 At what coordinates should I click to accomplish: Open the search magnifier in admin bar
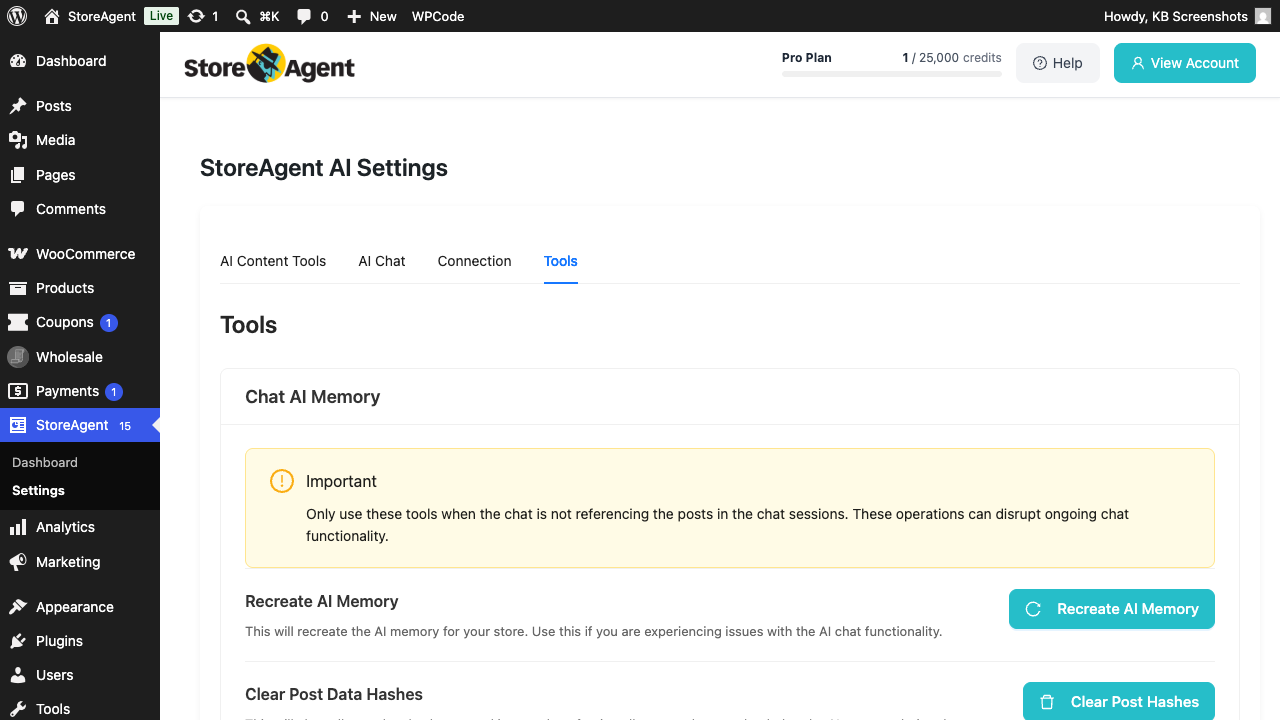[x=243, y=16]
